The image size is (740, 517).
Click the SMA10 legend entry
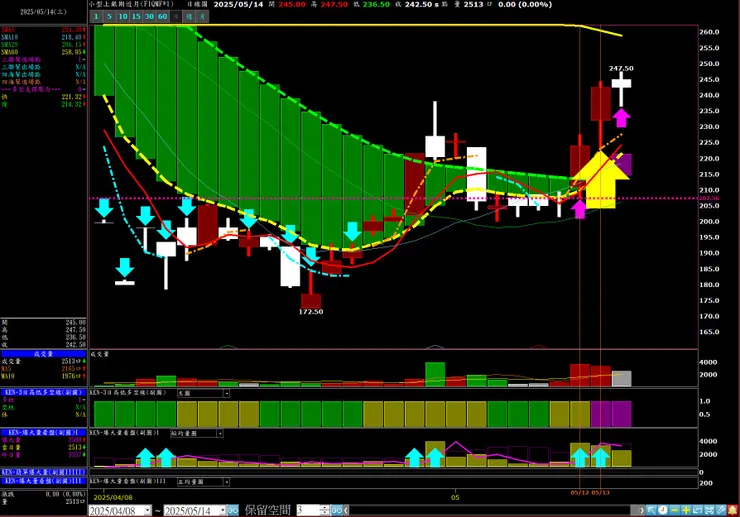[x=43, y=37]
